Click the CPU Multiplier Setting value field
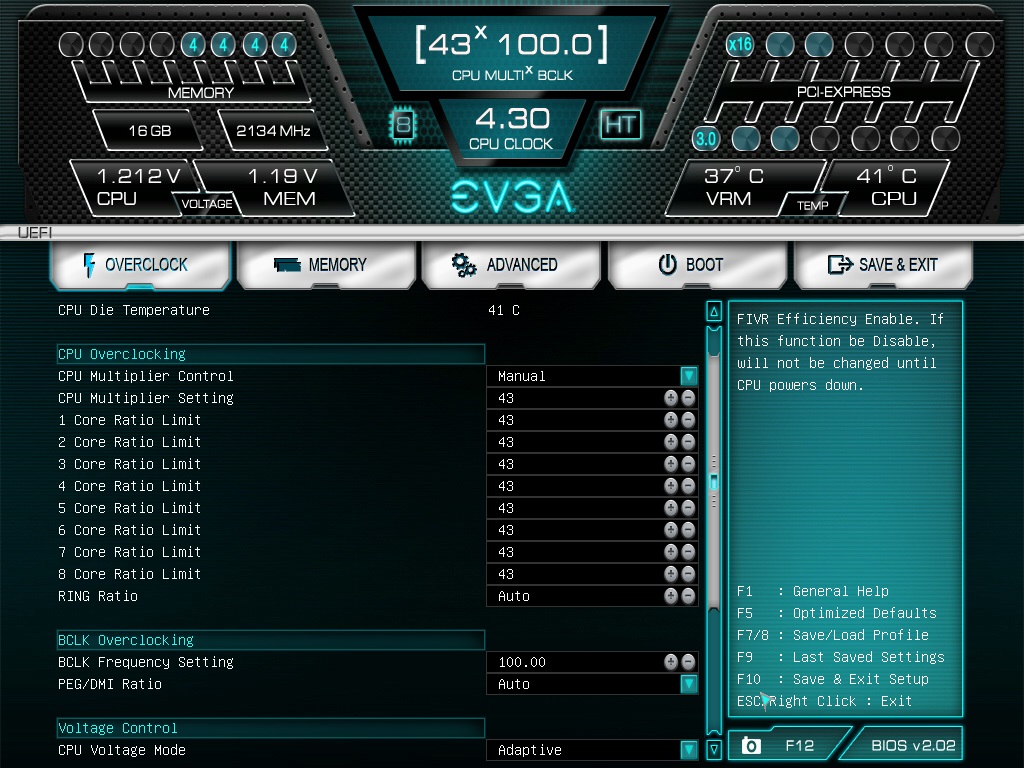 [x=592, y=398]
